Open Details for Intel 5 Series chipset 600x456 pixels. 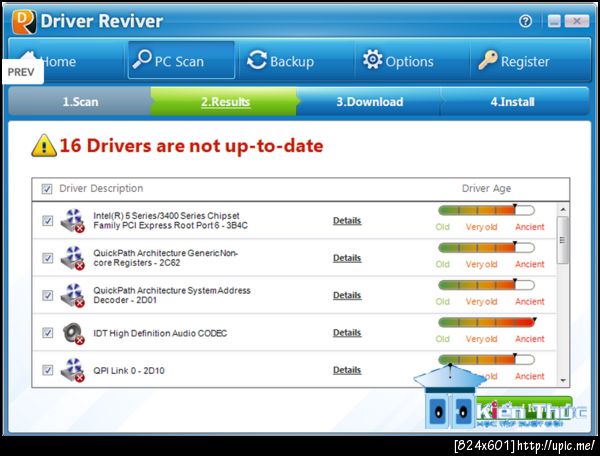coord(347,221)
